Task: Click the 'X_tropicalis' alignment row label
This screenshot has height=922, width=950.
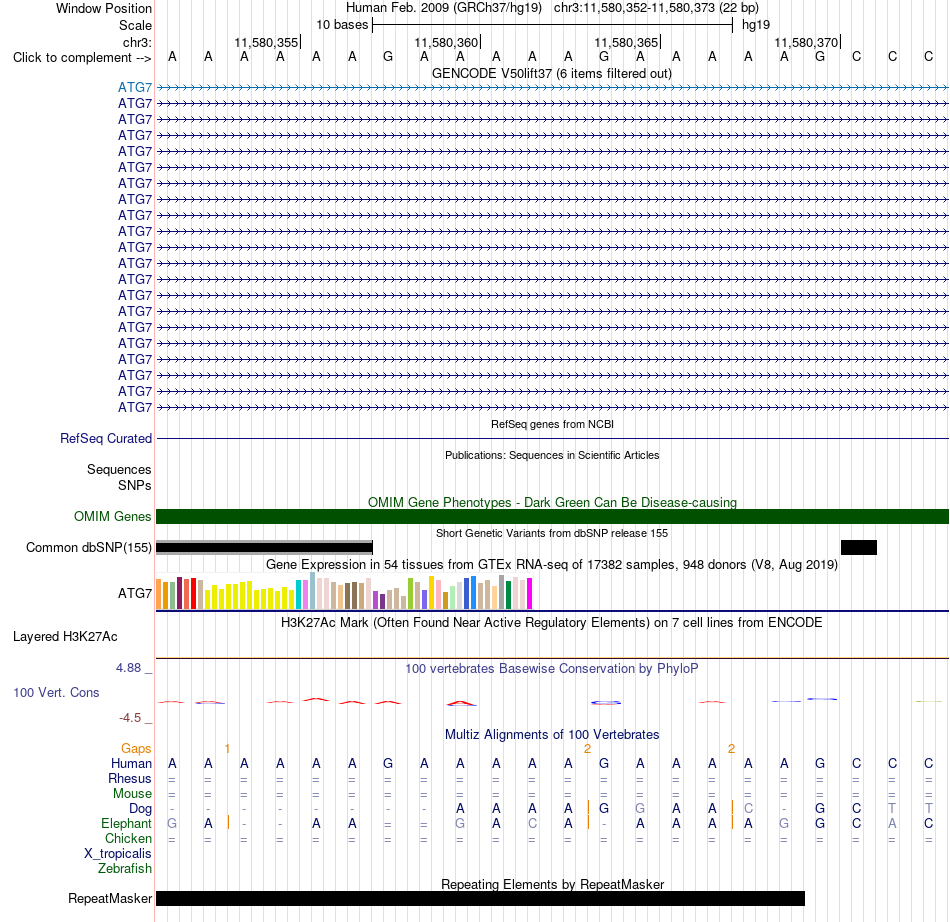Action: click(x=118, y=854)
